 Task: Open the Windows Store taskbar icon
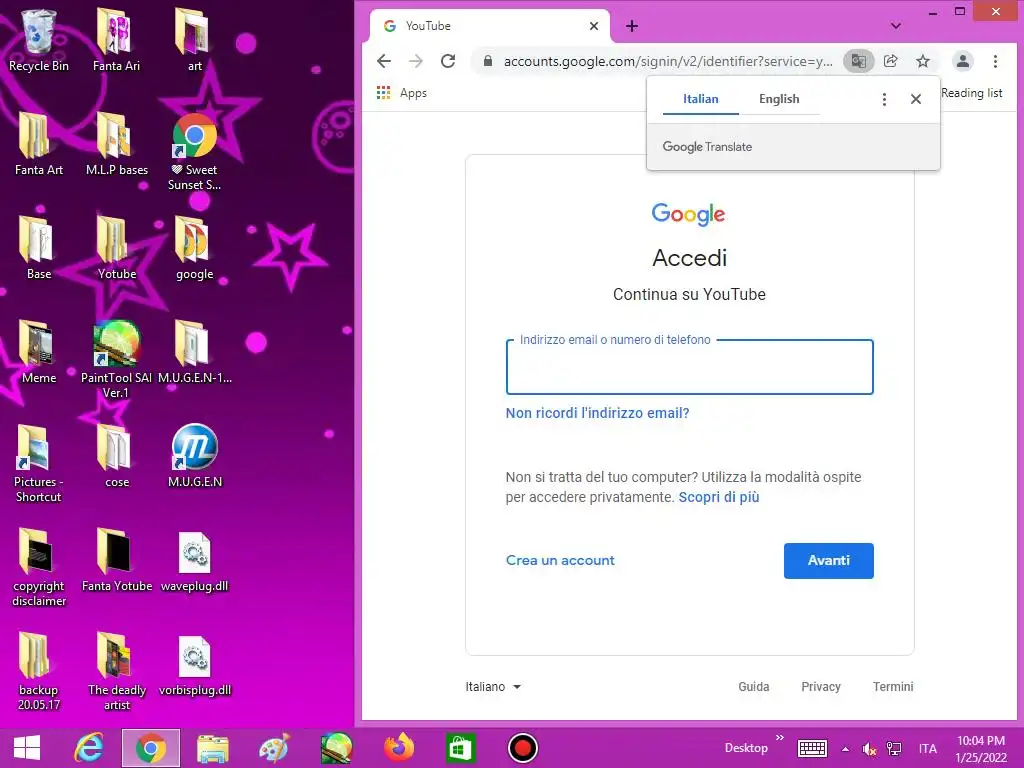click(460, 748)
